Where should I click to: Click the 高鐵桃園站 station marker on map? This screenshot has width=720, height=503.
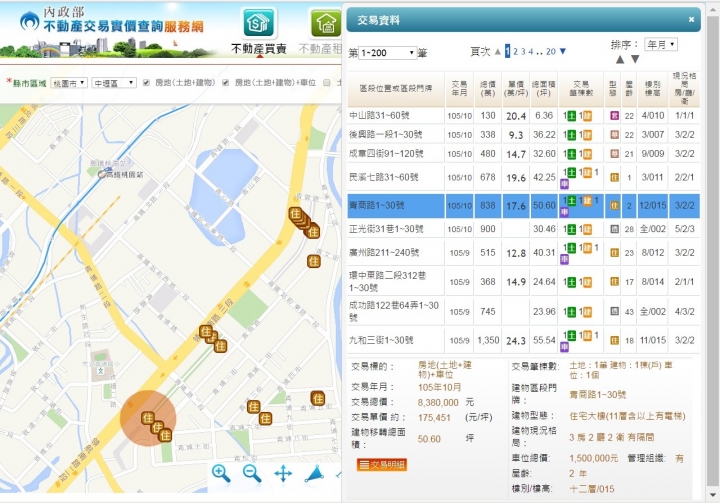102,174
